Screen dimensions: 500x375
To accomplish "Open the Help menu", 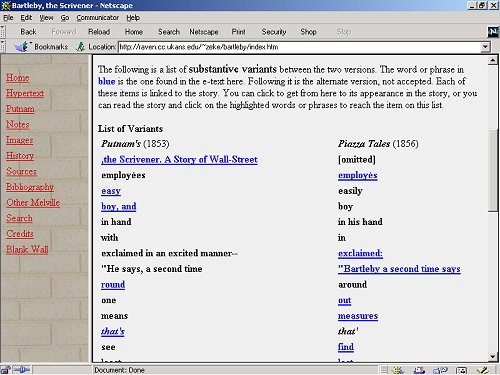I will click(133, 18).
